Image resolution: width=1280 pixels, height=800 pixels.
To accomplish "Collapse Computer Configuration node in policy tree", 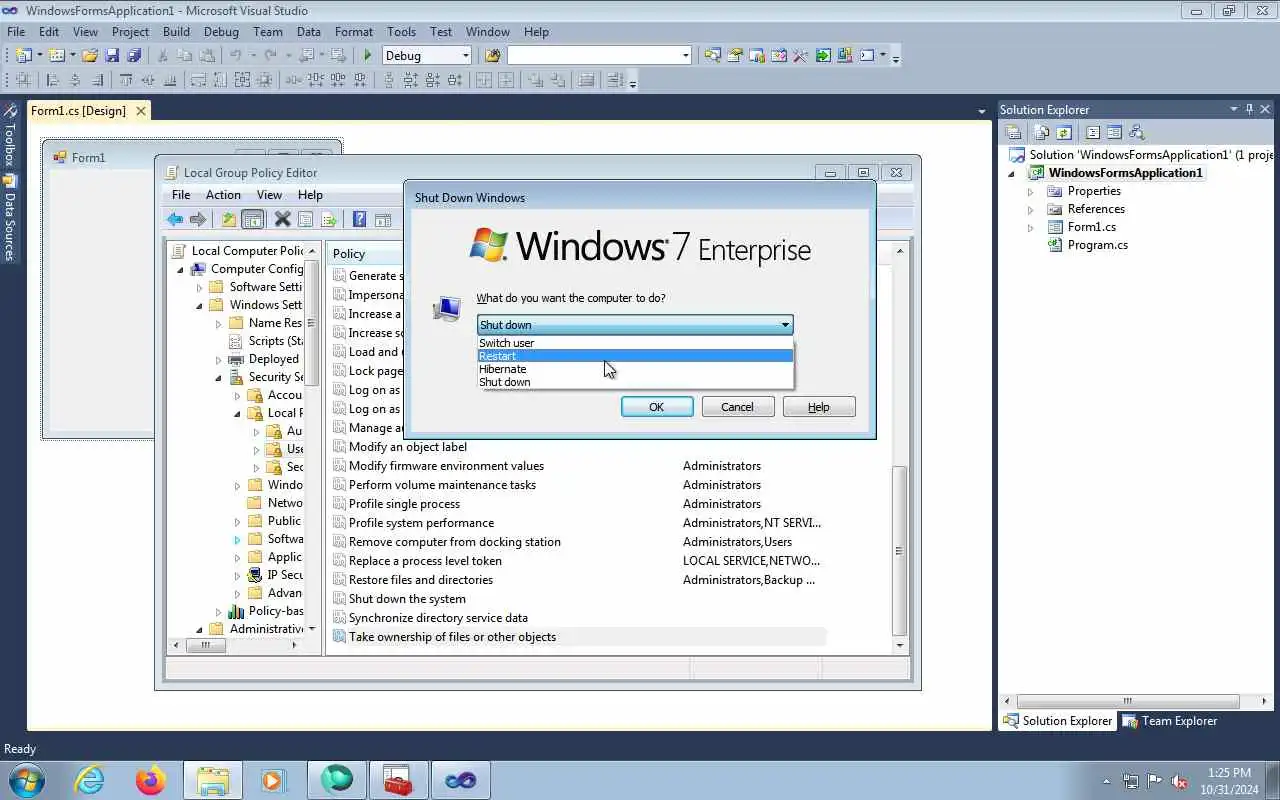I will coord(181,269).
